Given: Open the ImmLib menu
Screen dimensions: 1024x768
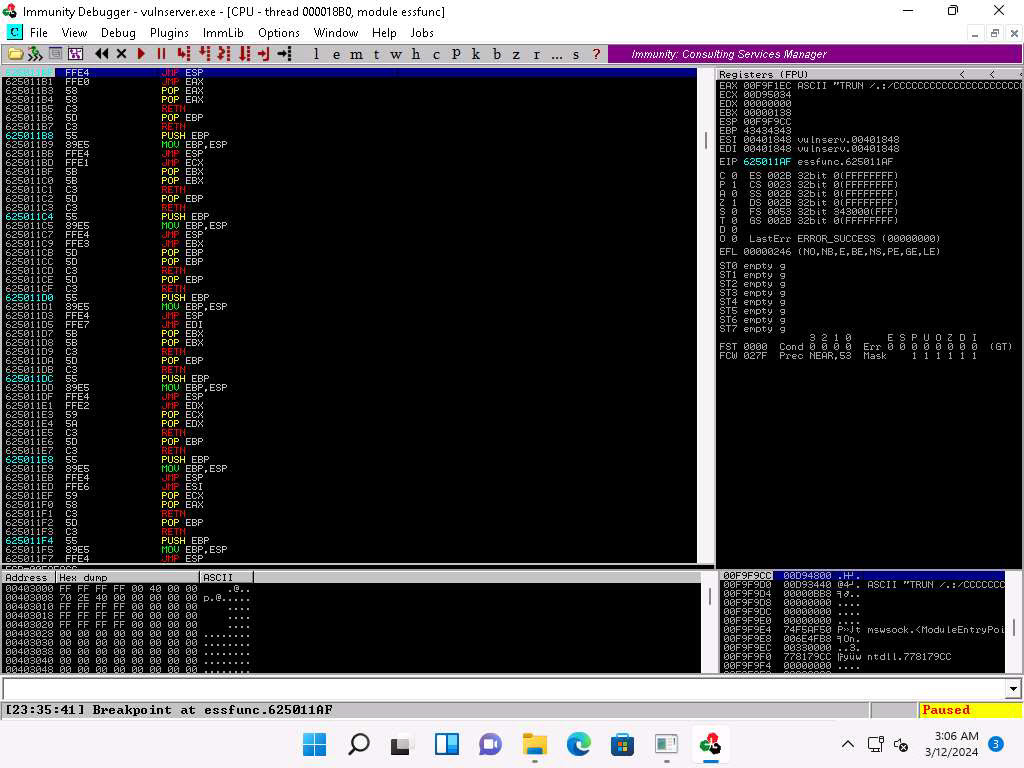Looking at the screenshot, I should pyautogui.click(x=223, y=33).
